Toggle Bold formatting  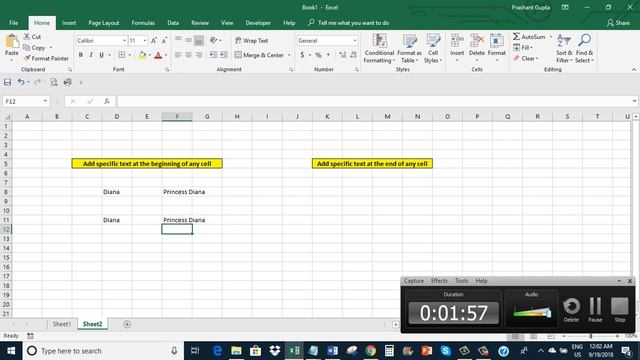[81, 55]
